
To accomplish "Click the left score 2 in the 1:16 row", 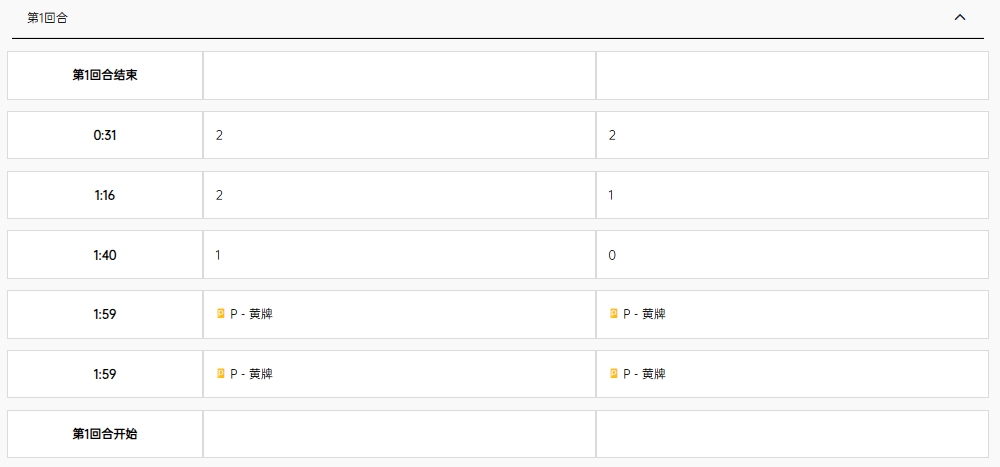I will point(219,195).
